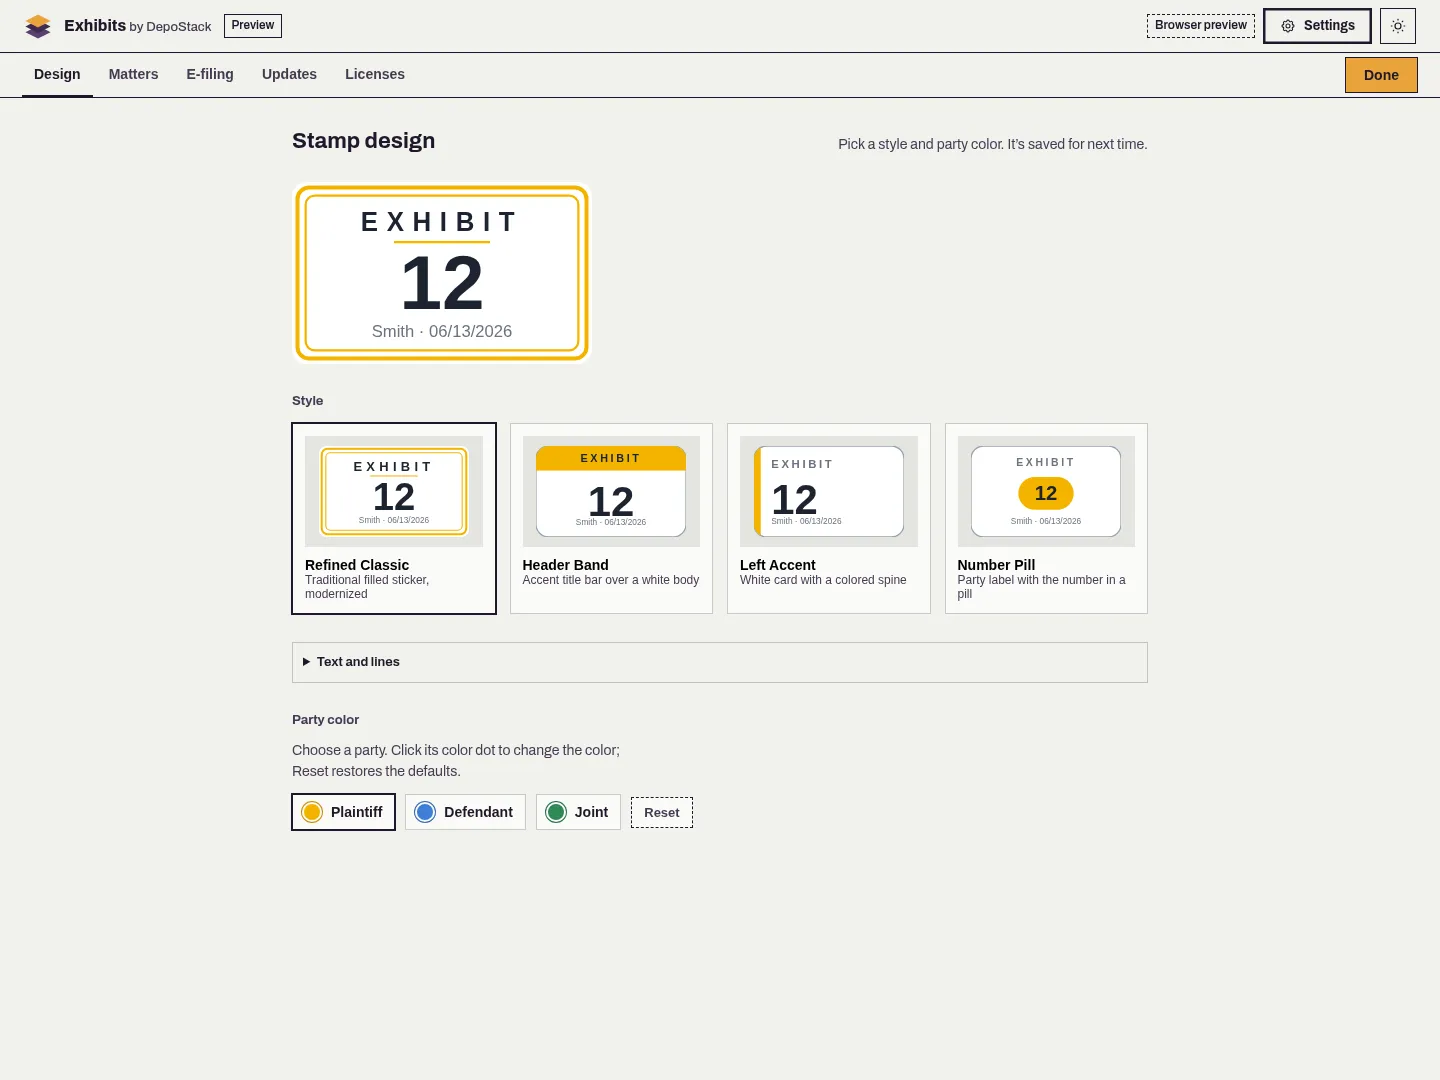Click the Joint green color dot

556,812
